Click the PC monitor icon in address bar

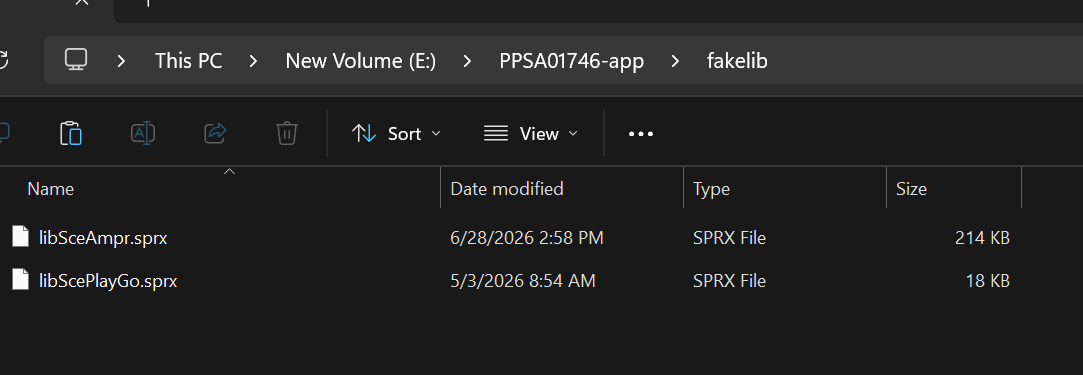point(76,60)
